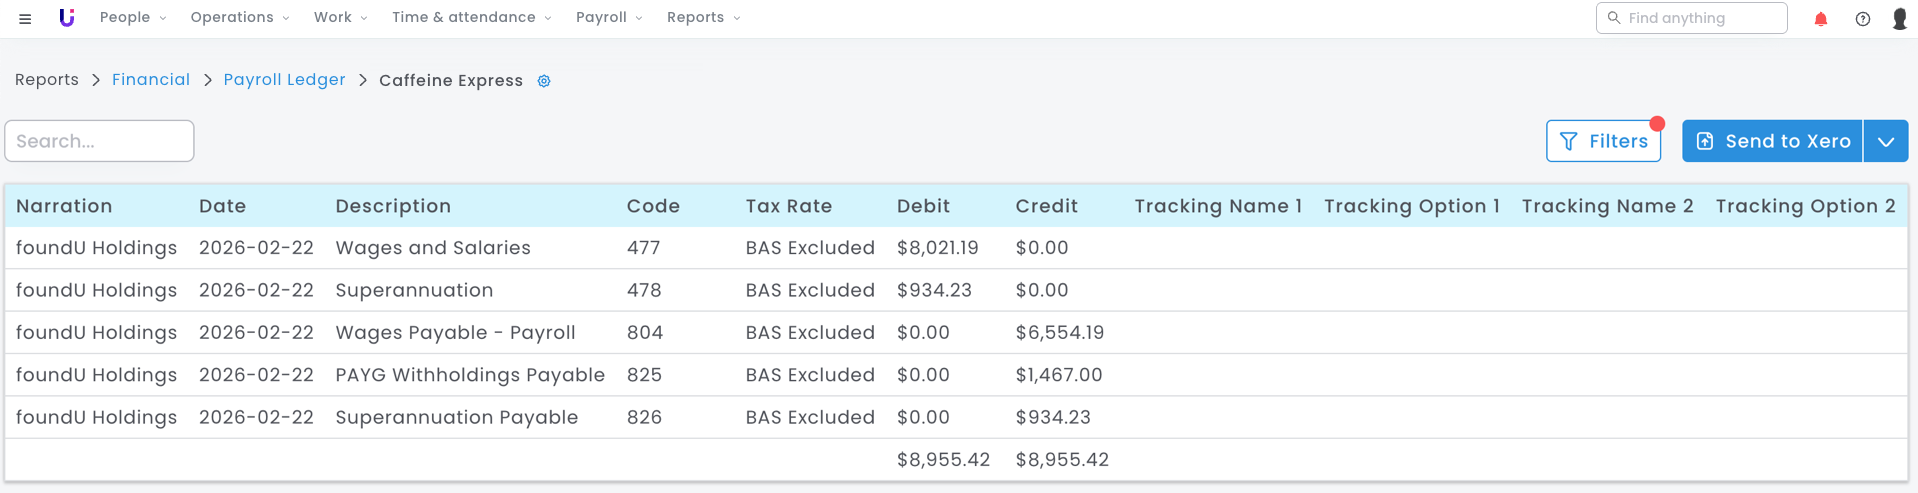
Task: Go to Payroll Ledger breadcrumb link
Action: 284,80
